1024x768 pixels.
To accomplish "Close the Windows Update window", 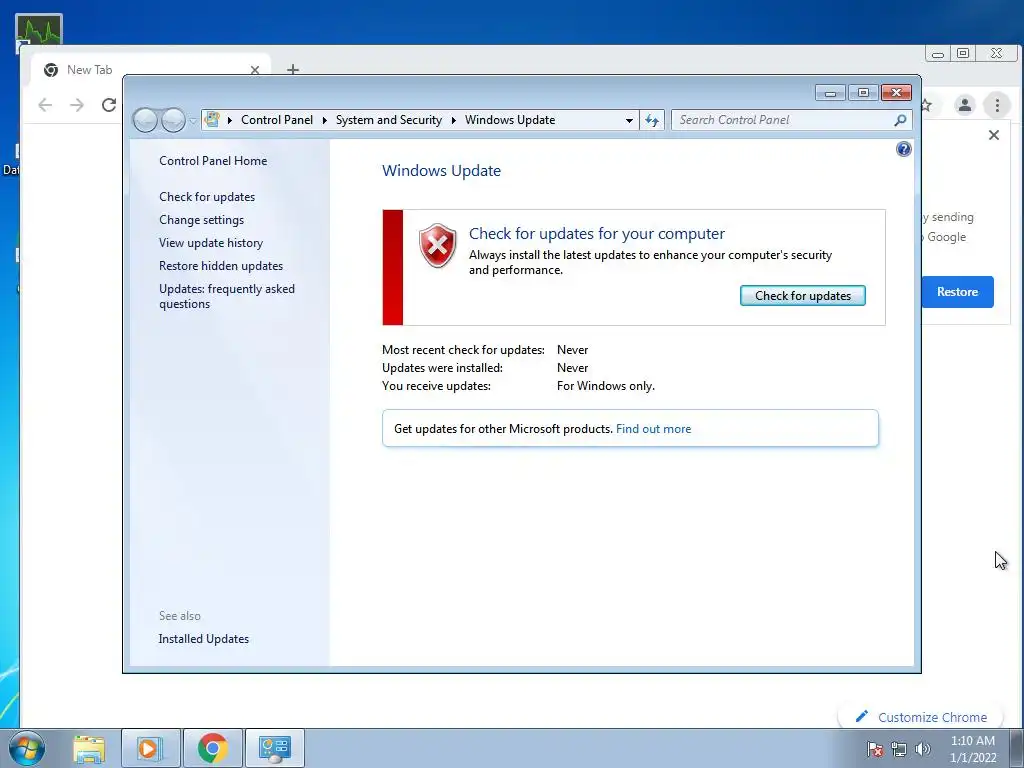I will (897, 93).
